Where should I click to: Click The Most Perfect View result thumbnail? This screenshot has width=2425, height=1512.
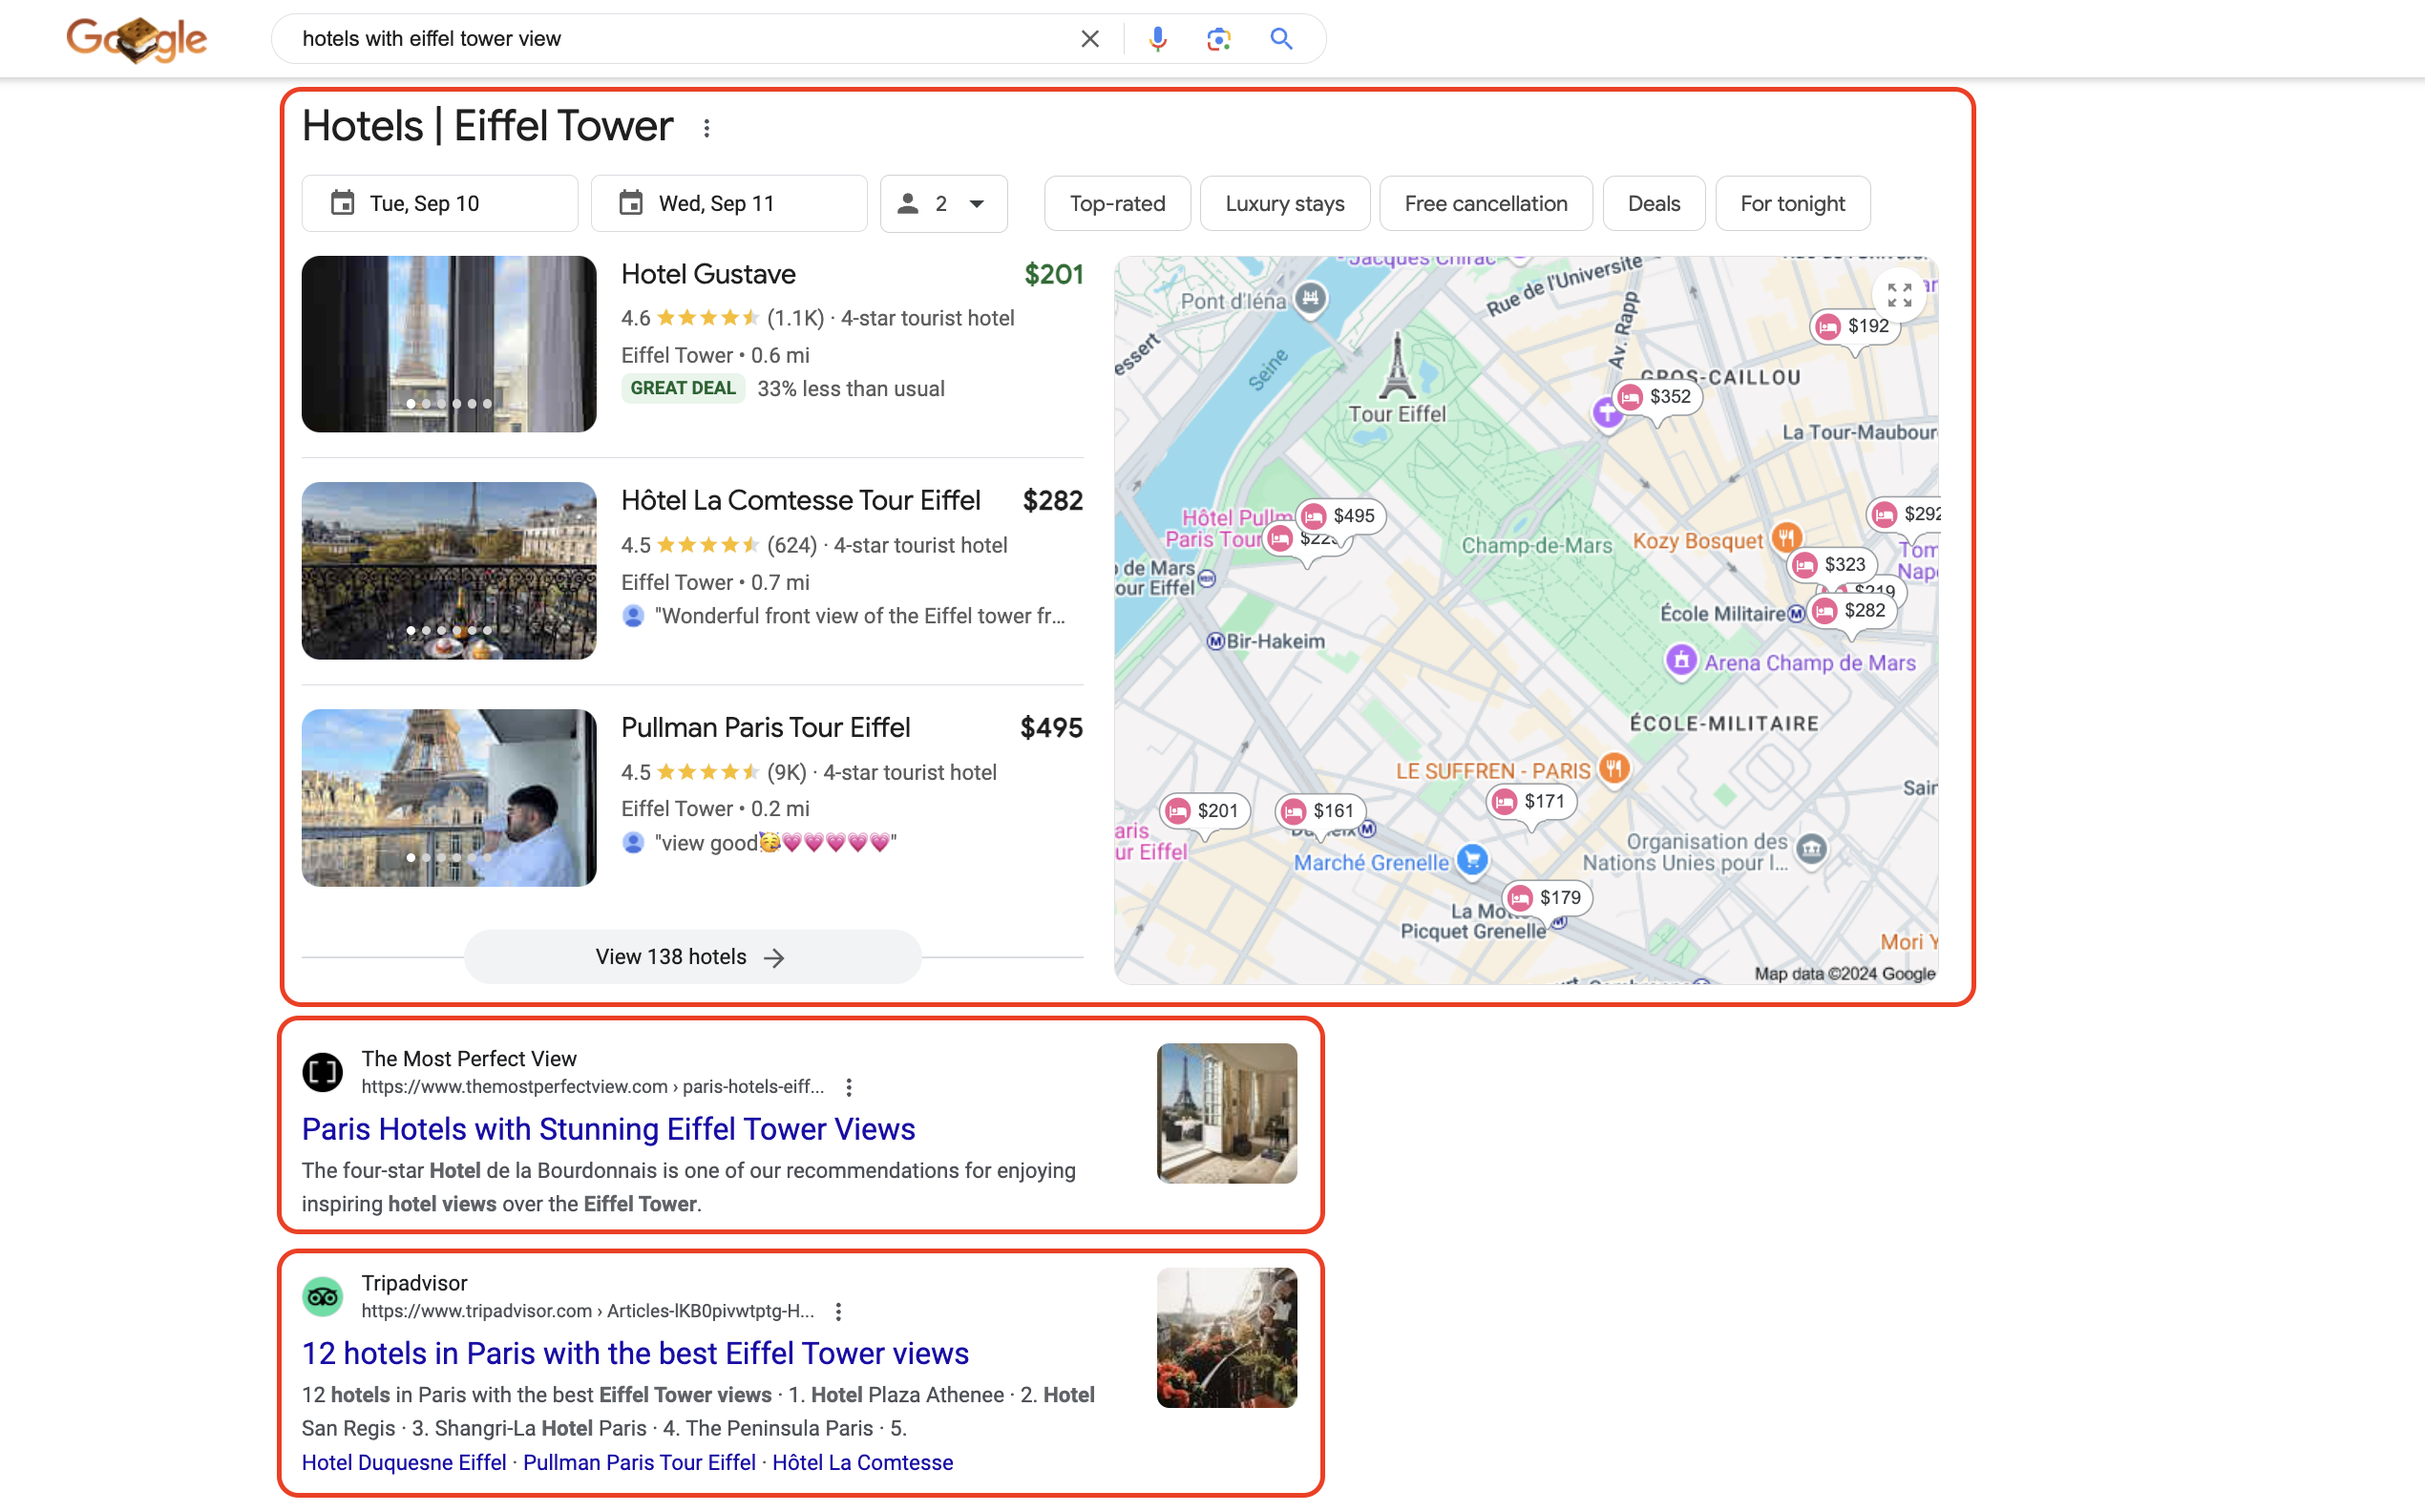point(1226,1113)
